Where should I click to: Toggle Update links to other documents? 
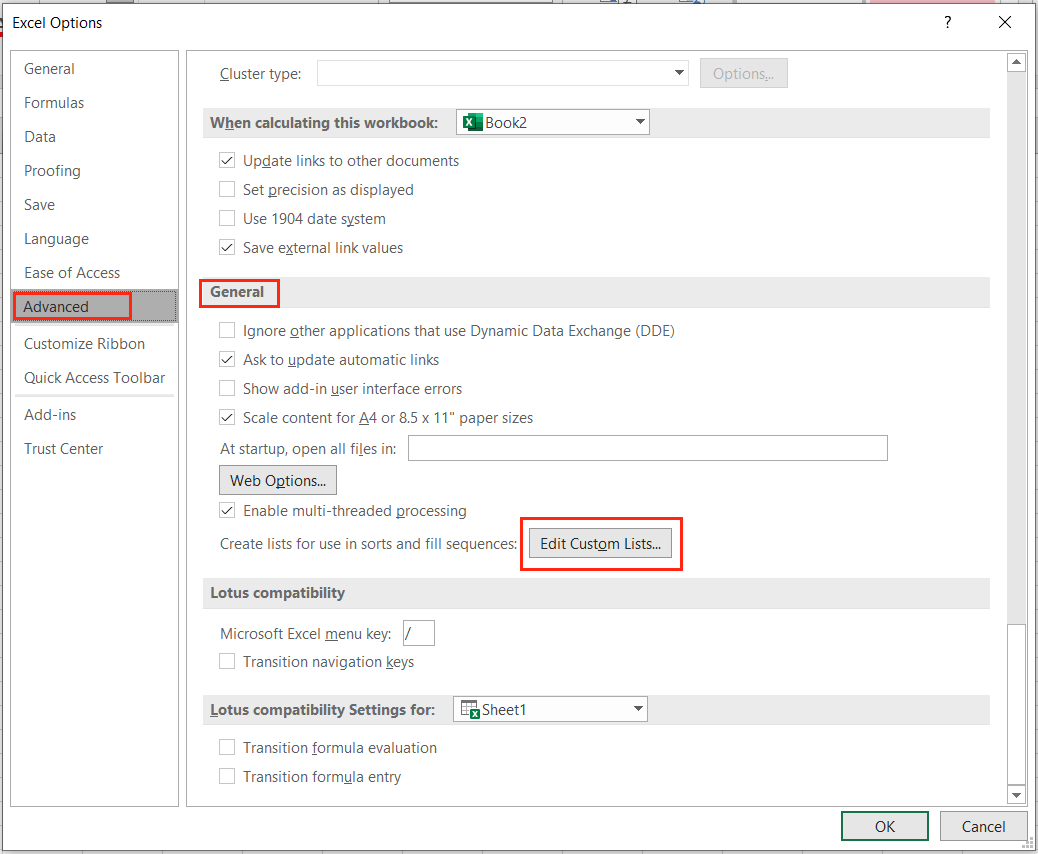(227, 161)
